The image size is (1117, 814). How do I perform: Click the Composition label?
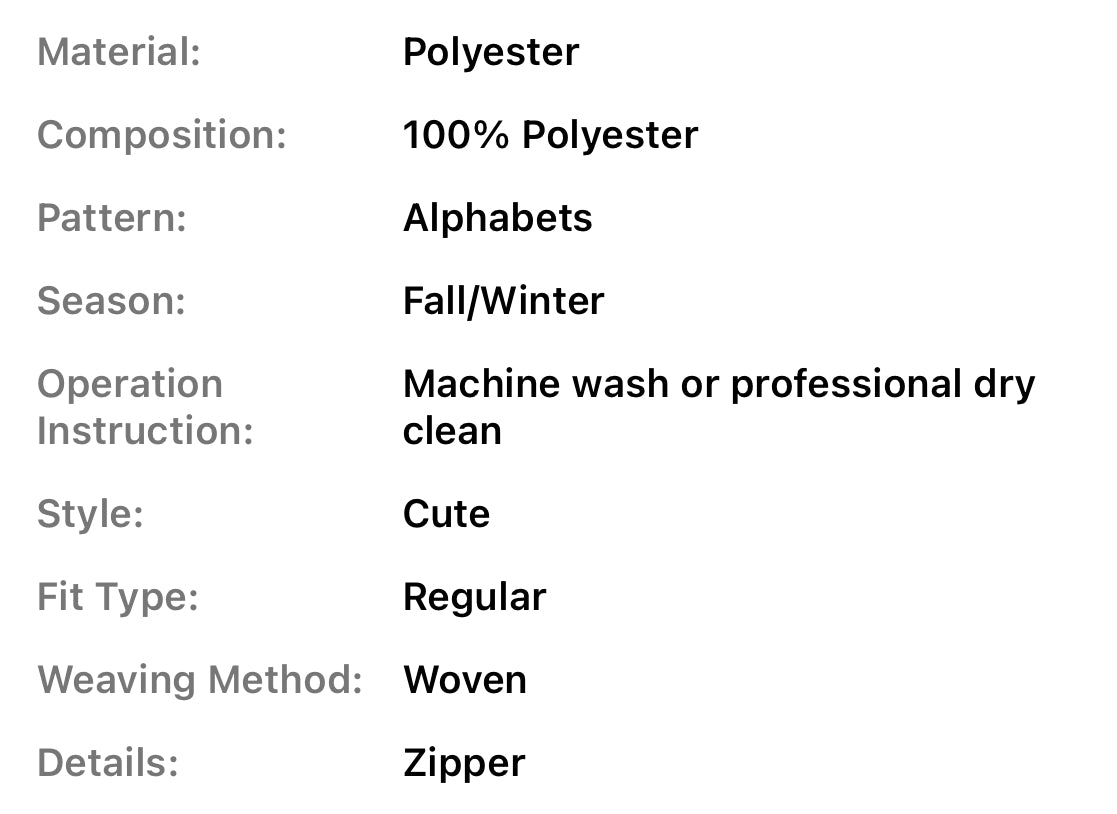click(x=162, y=135)
